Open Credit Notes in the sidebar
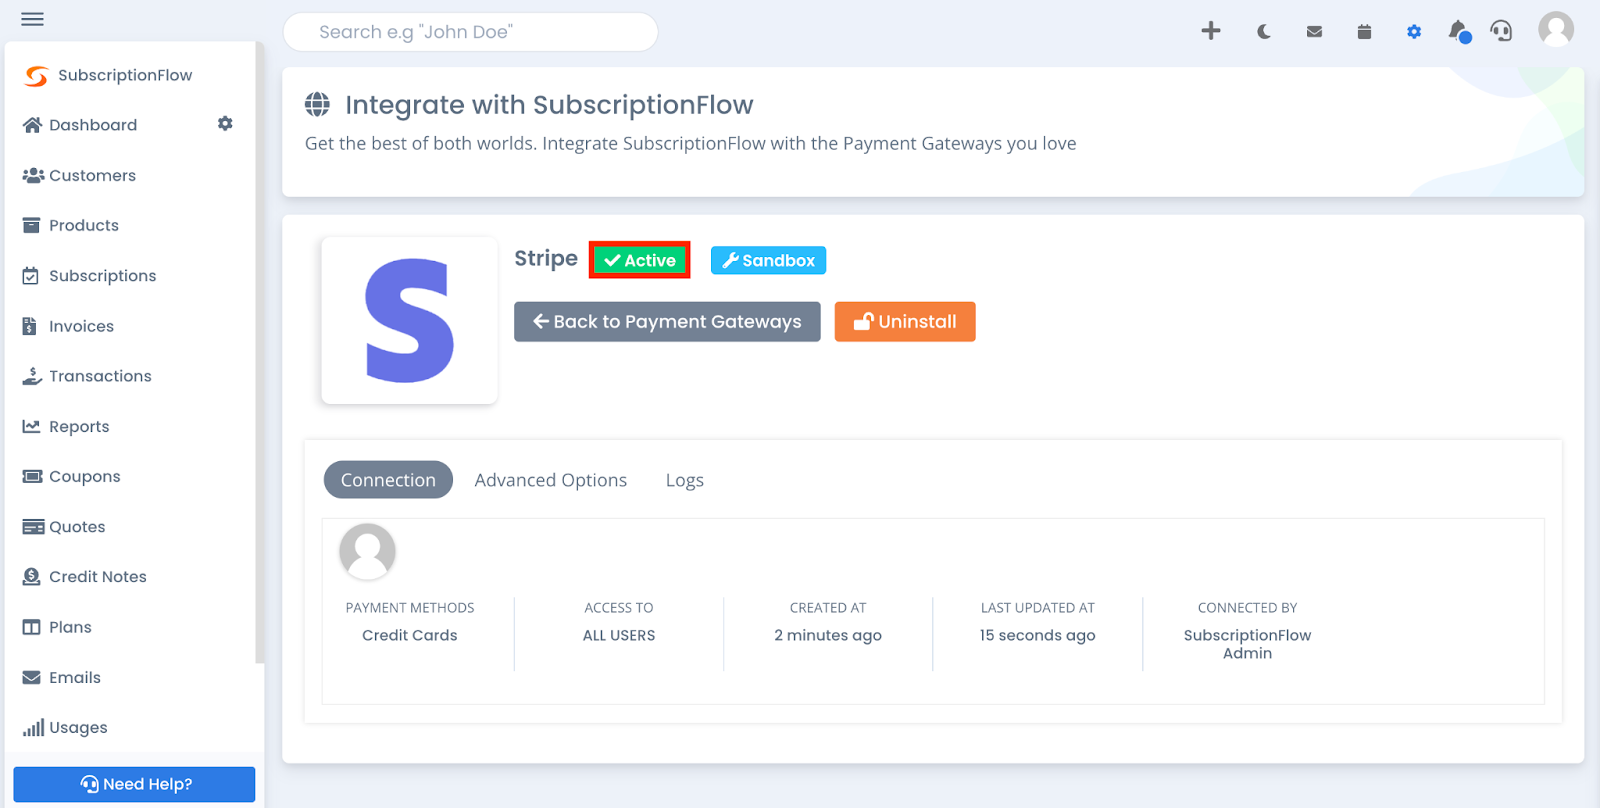The height and width of the screenshot is (808, 1600). click(84, 577)
